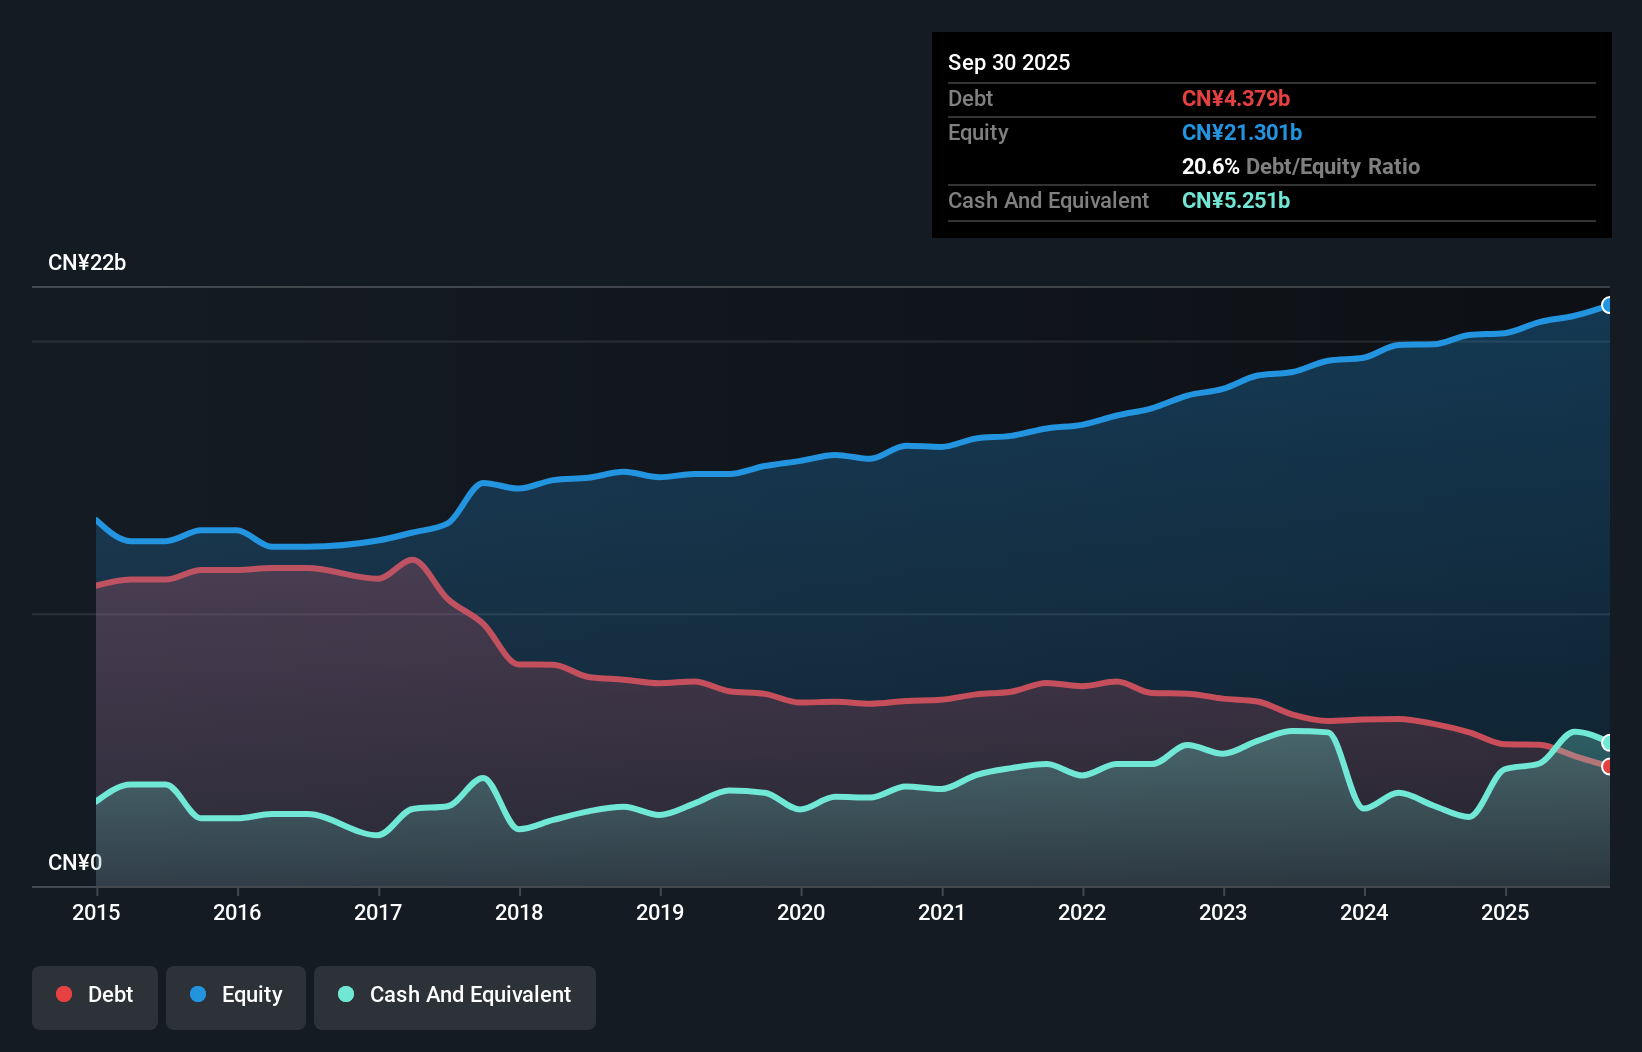The image size is (1642, 1052).
Task: Click the CN¥4.379b Debt value in tooltip
Action: [x=1237, y=98]
